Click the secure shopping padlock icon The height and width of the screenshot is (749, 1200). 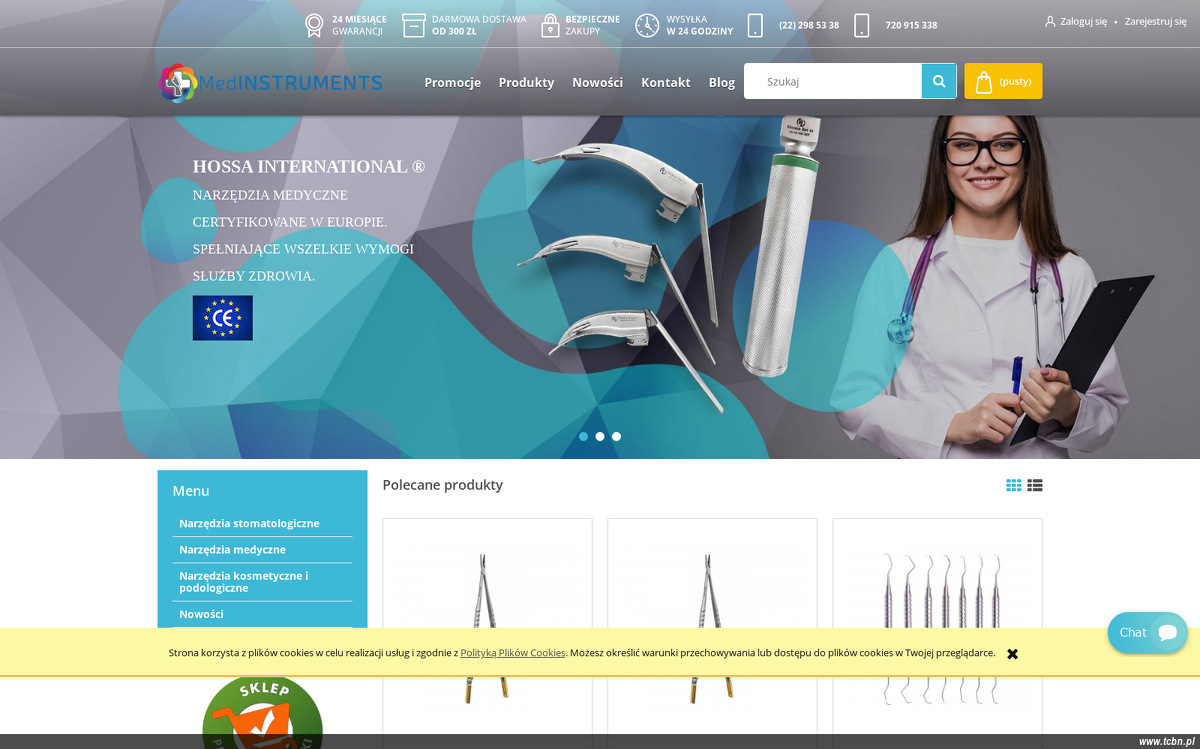click(550, 25)
